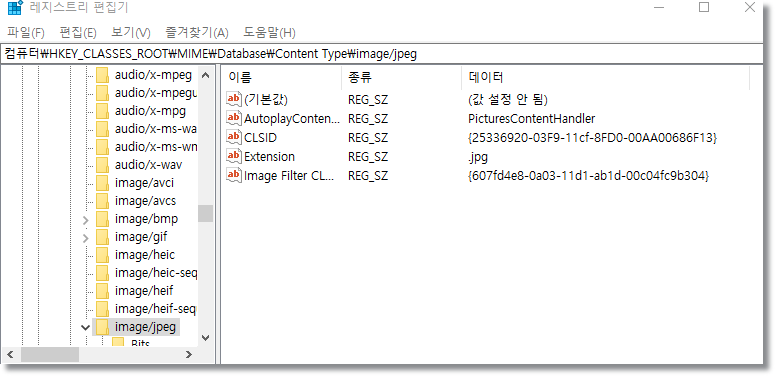Image resolution: width=775 pixels, height=376 pixels.
Task: Click the string icon of AutoplayContent value
Action: [233, 118]
